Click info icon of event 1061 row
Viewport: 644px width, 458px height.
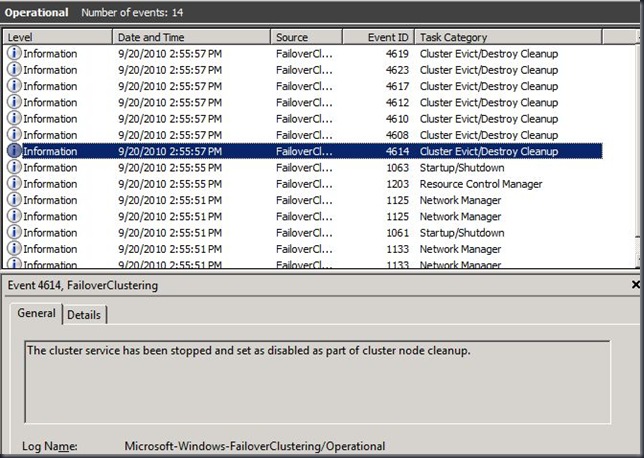coord(14,232)
